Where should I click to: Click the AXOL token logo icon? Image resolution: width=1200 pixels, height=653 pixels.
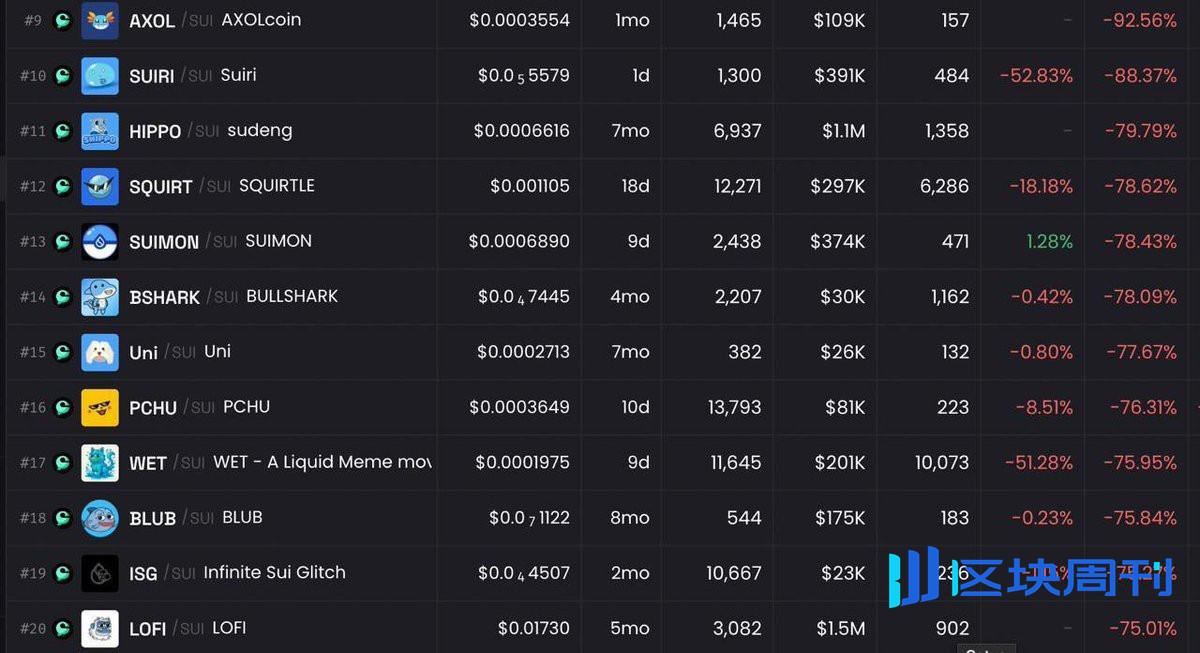point(100,20)
